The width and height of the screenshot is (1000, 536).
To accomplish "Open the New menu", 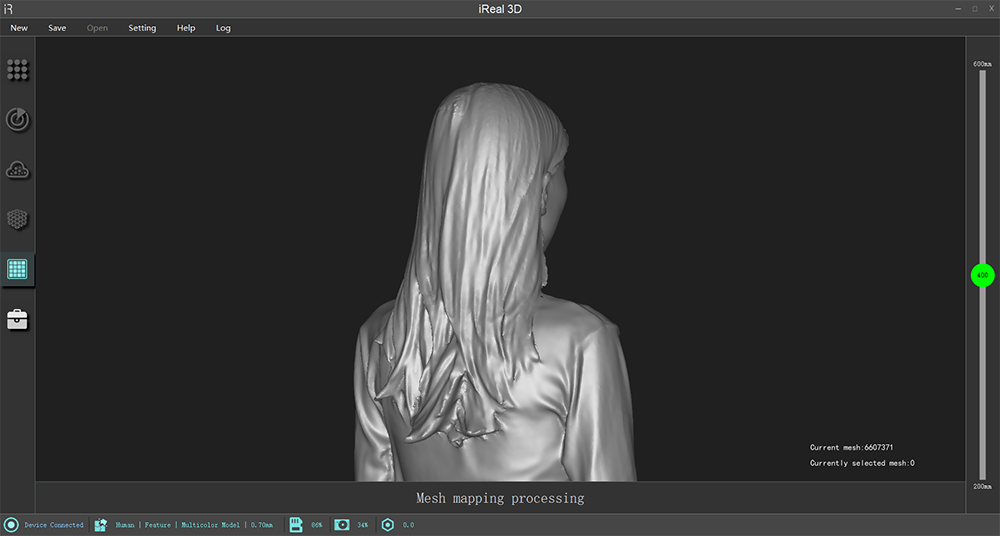I will [x=19, y=28].
